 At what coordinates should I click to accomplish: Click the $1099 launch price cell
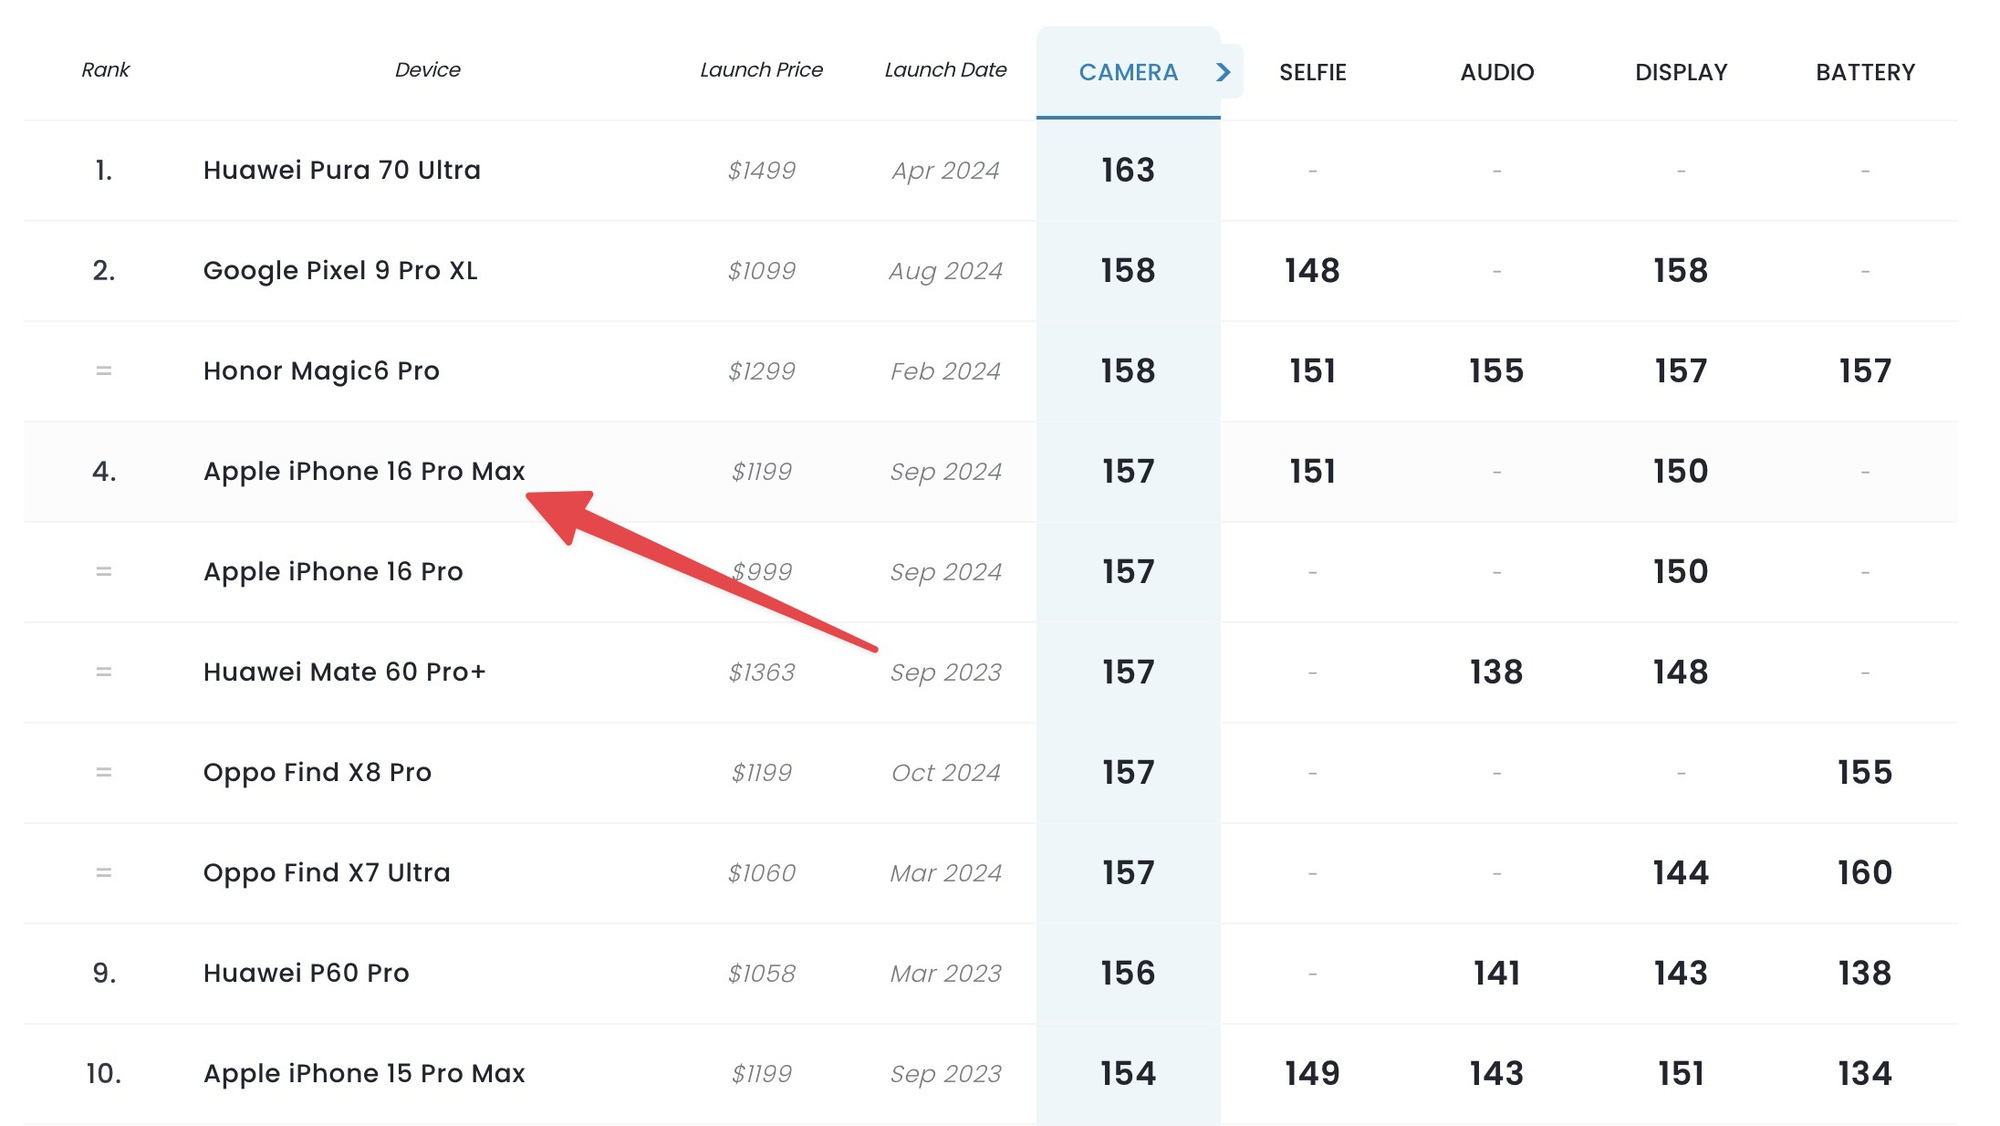coord(761,271)
